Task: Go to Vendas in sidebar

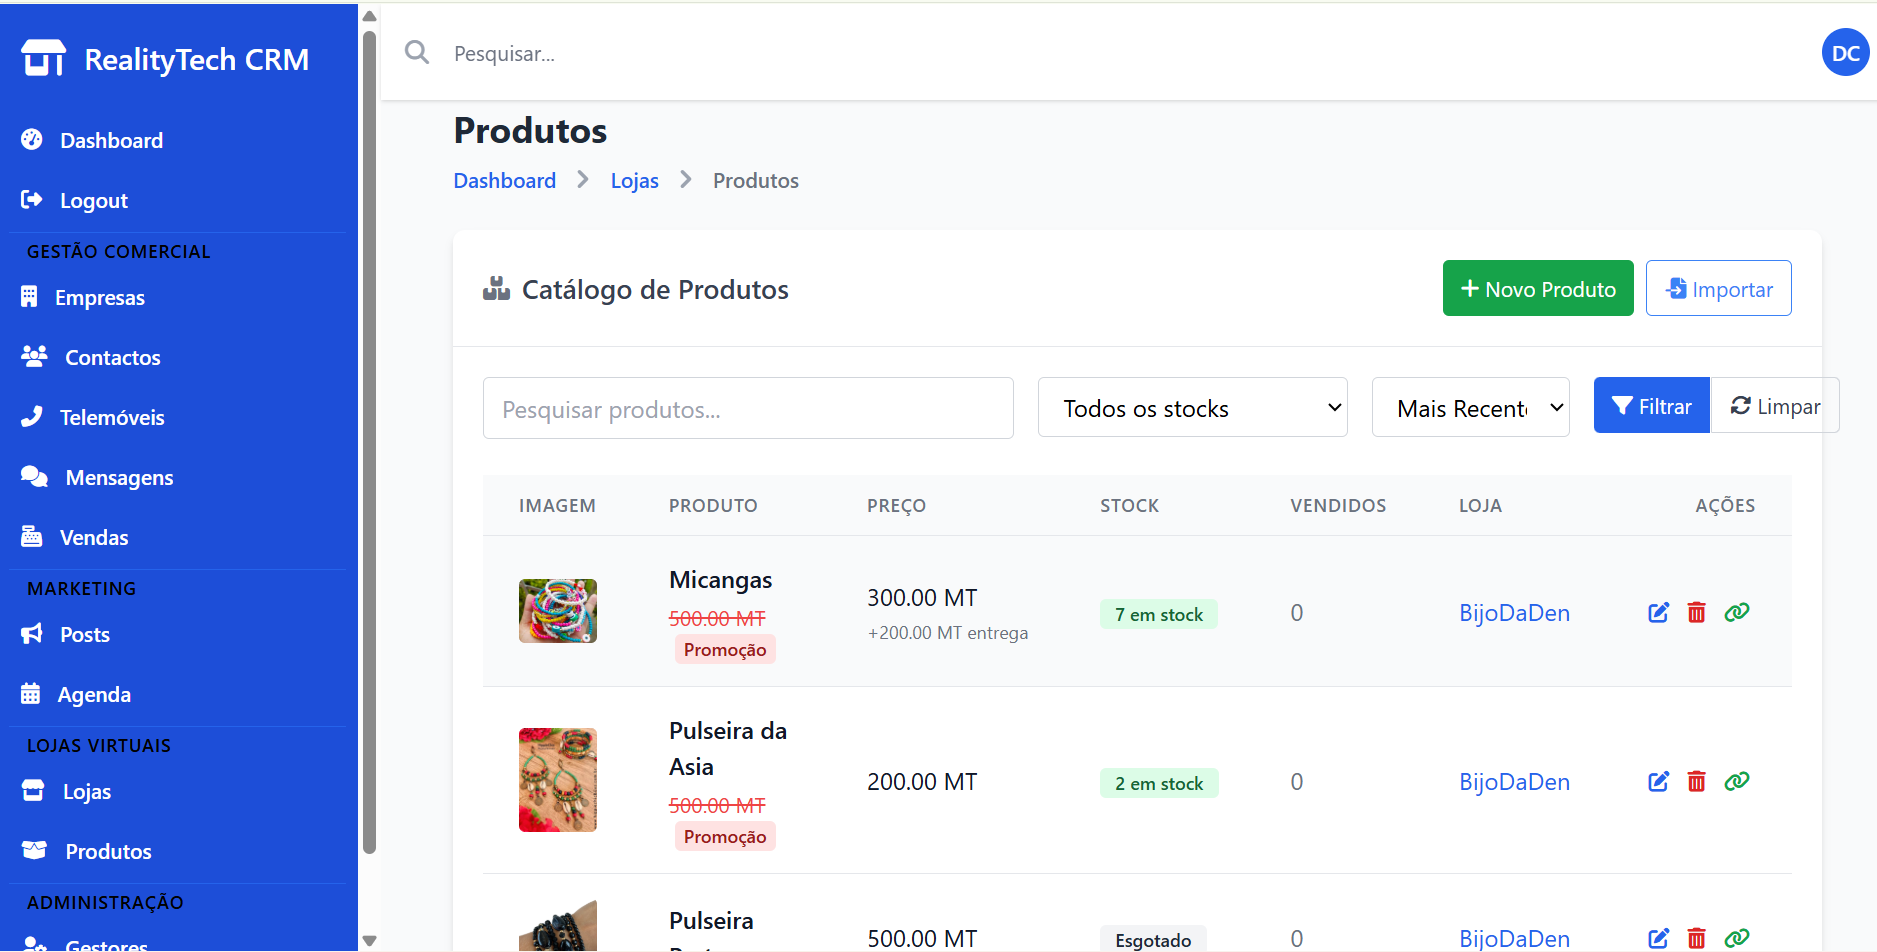Action: [94, 538]
